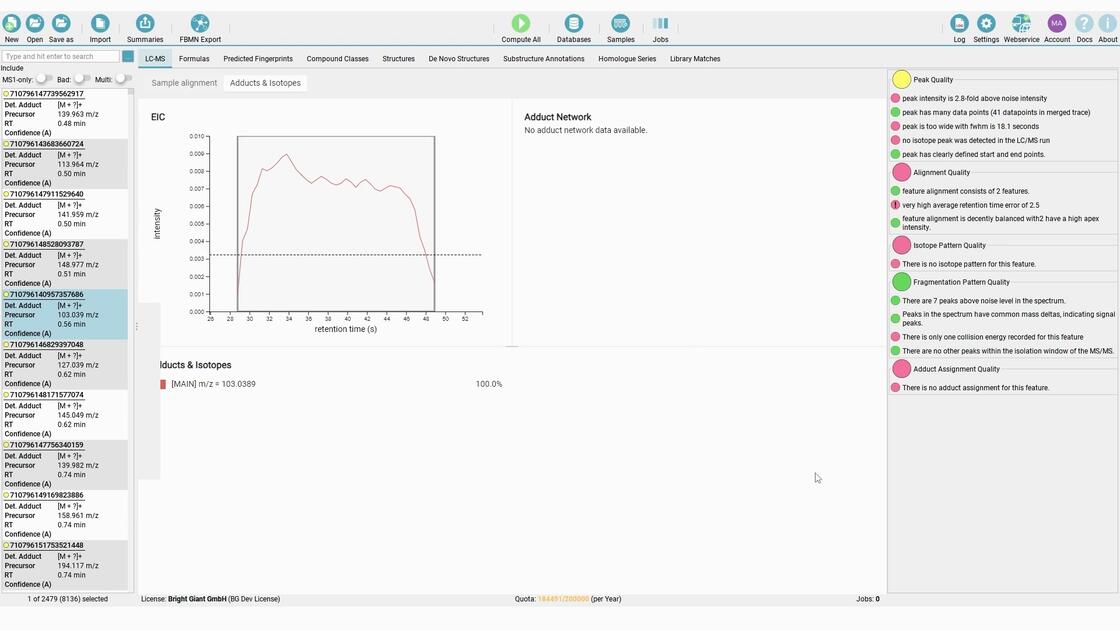Image resolution: width=1120 pixels, height=630 pixels.
Task: Click the red MAIN m/z color swatch
Action: pos(163,384)
